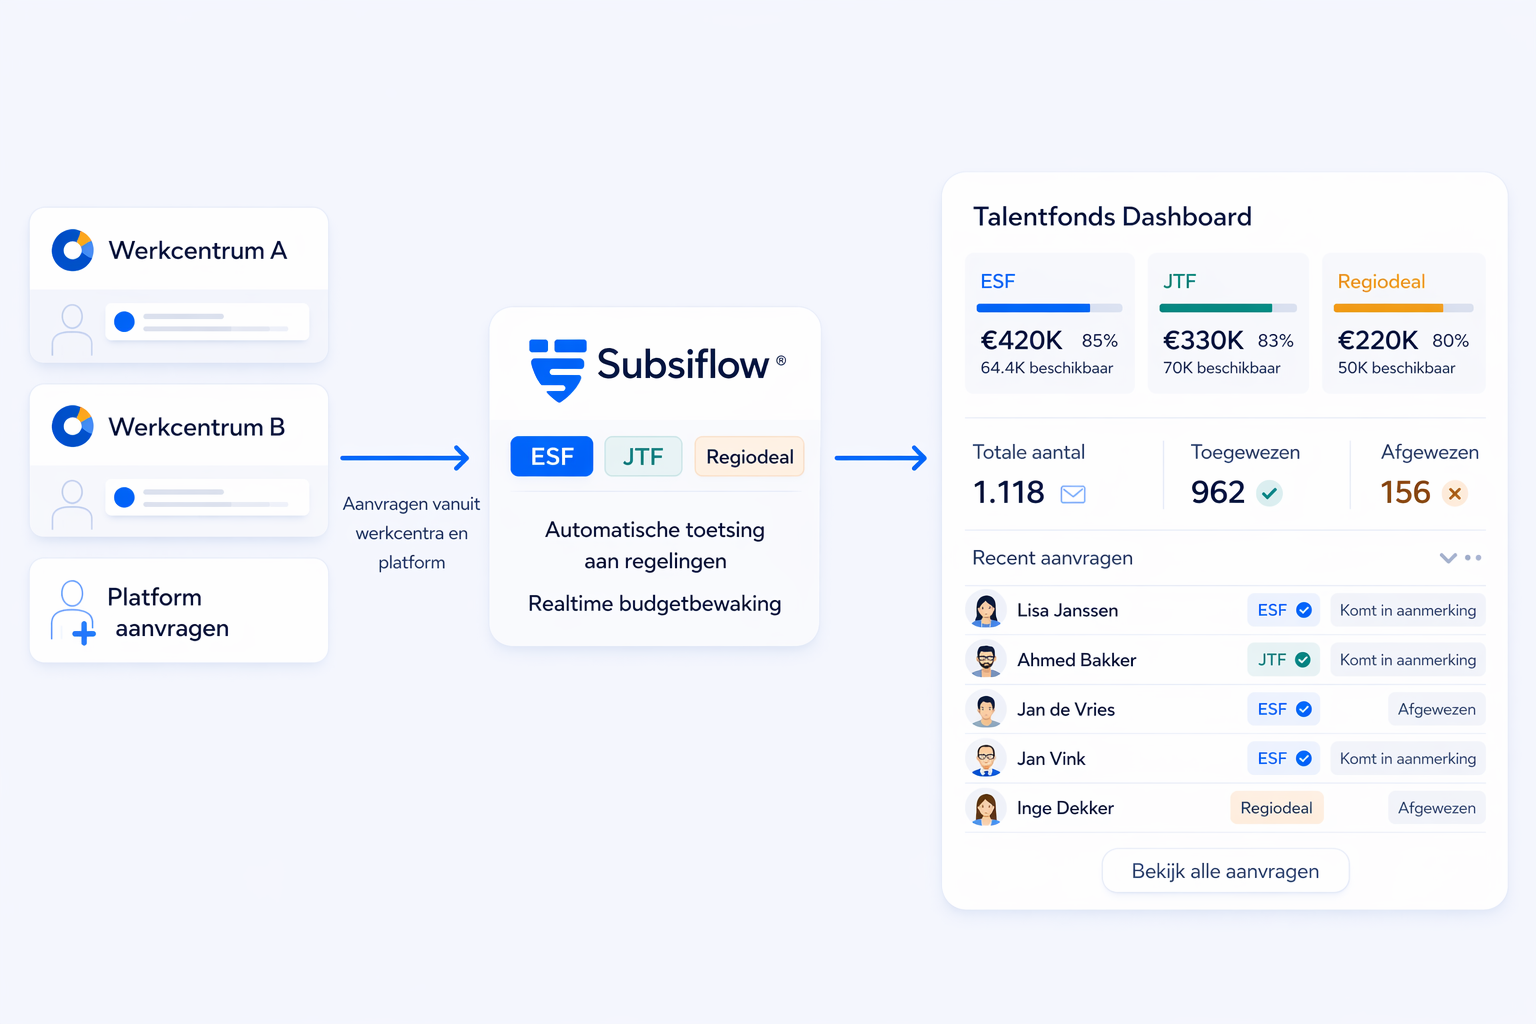Select the blue ESF chip under Subsiflow
The image size is (1536, 1024).
coord(552,457)
